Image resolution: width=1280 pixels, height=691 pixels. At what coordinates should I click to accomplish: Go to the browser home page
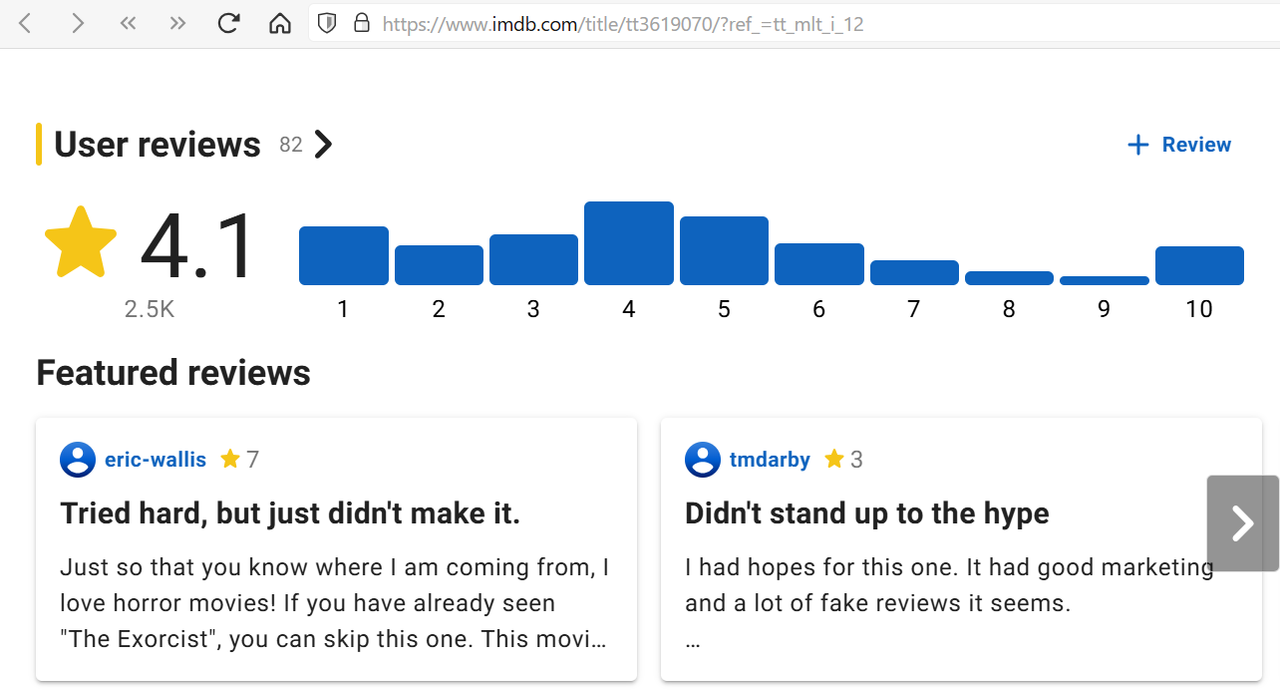[x=280, y=23]
